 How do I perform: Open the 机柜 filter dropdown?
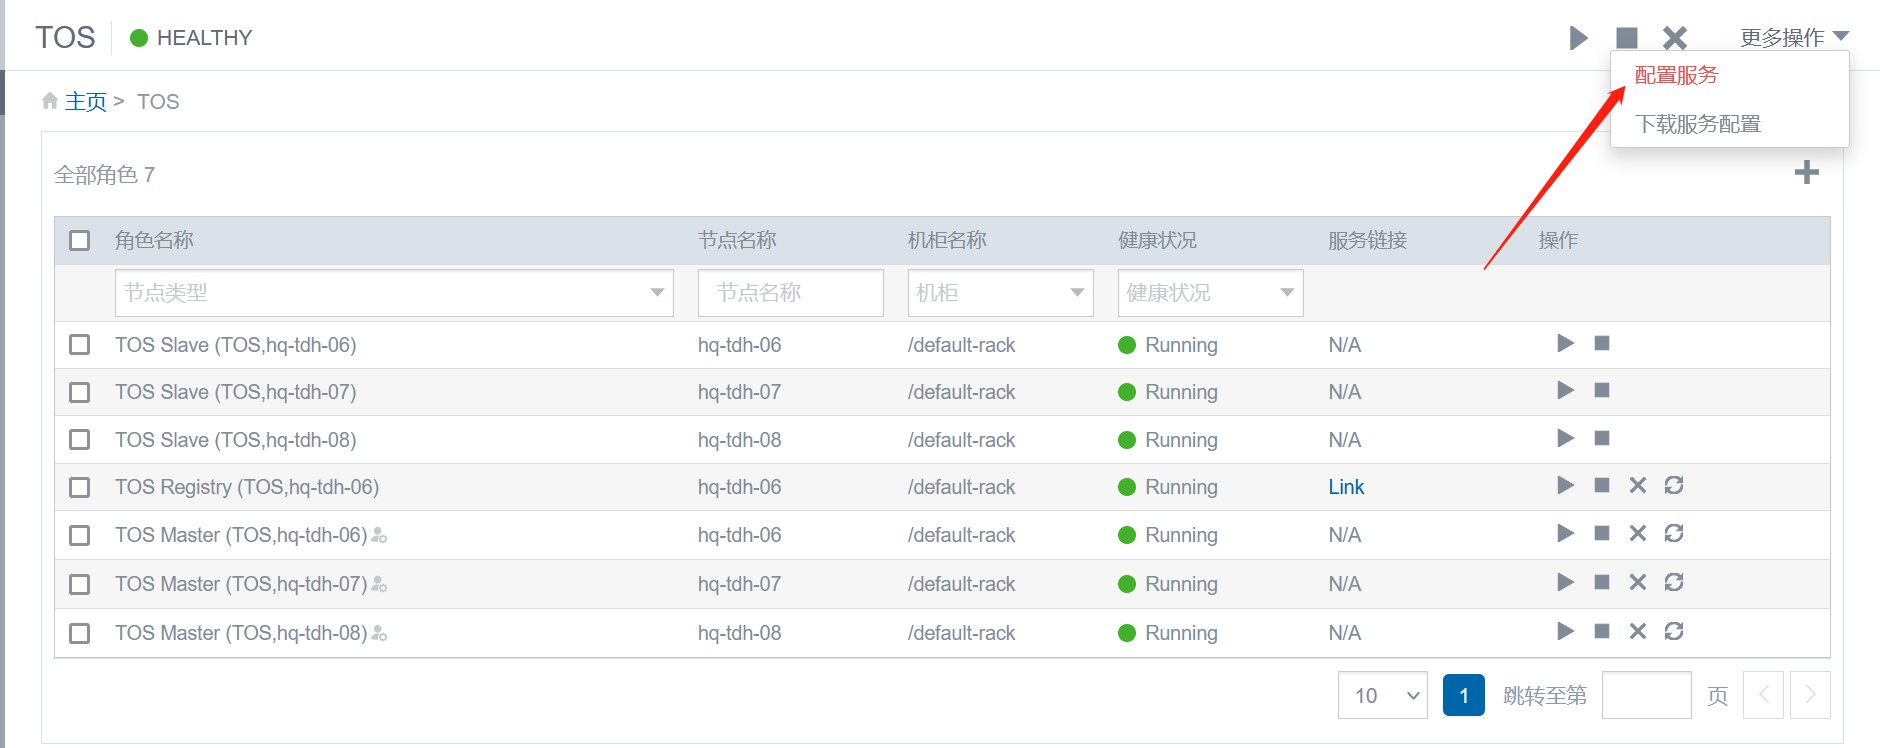click(x=1001, y=293)
